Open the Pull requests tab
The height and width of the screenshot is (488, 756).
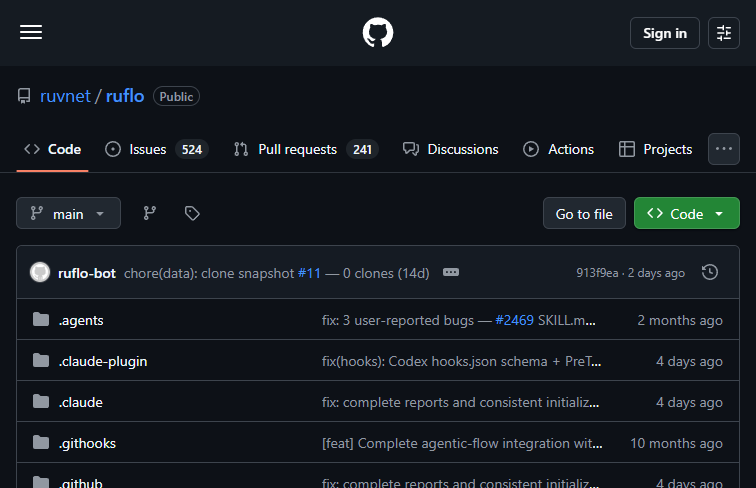306,149
